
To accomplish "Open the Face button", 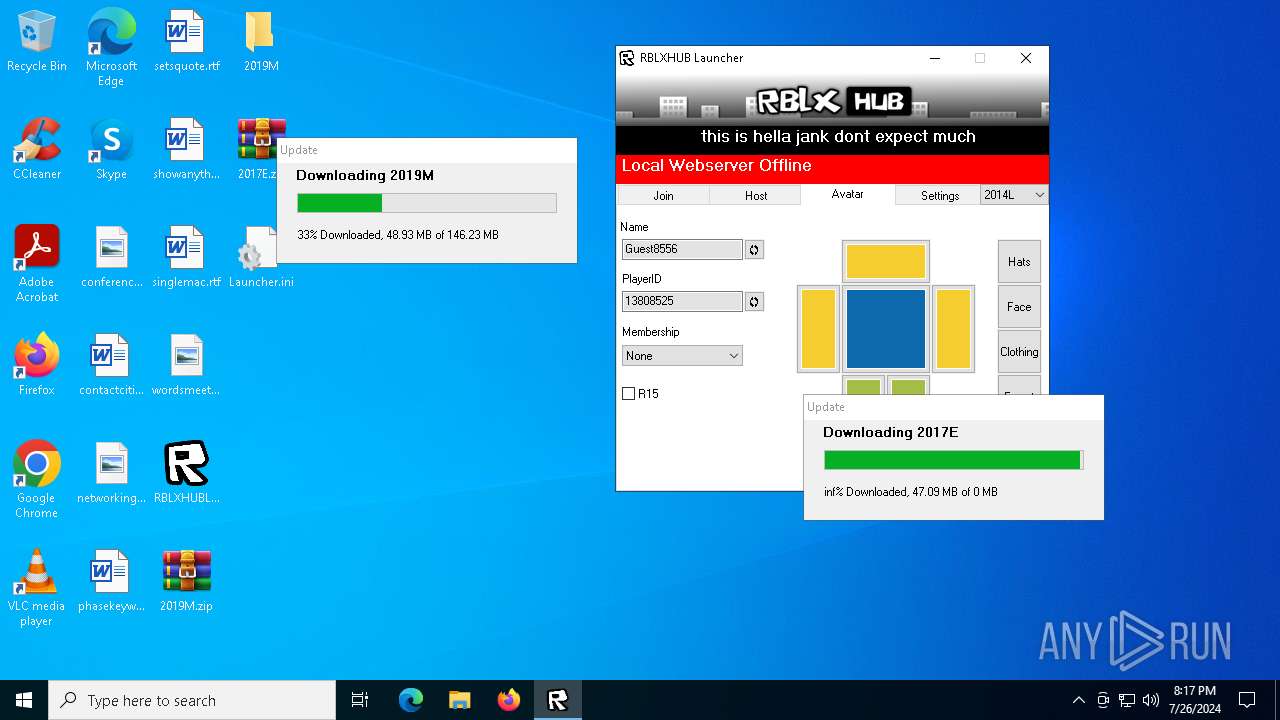I will [1019, 307].
